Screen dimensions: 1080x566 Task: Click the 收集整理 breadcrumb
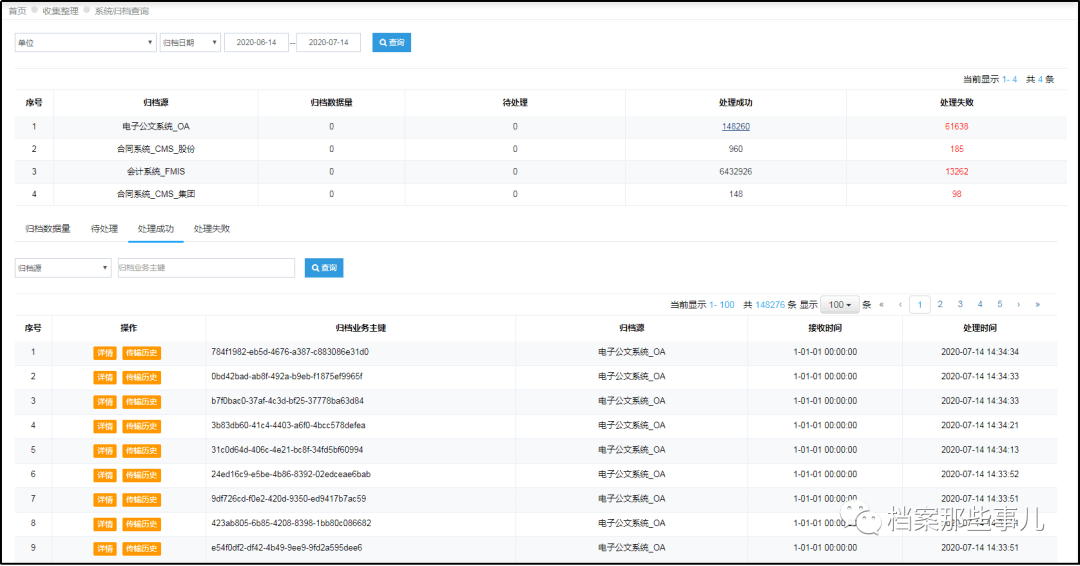[61, 11]
